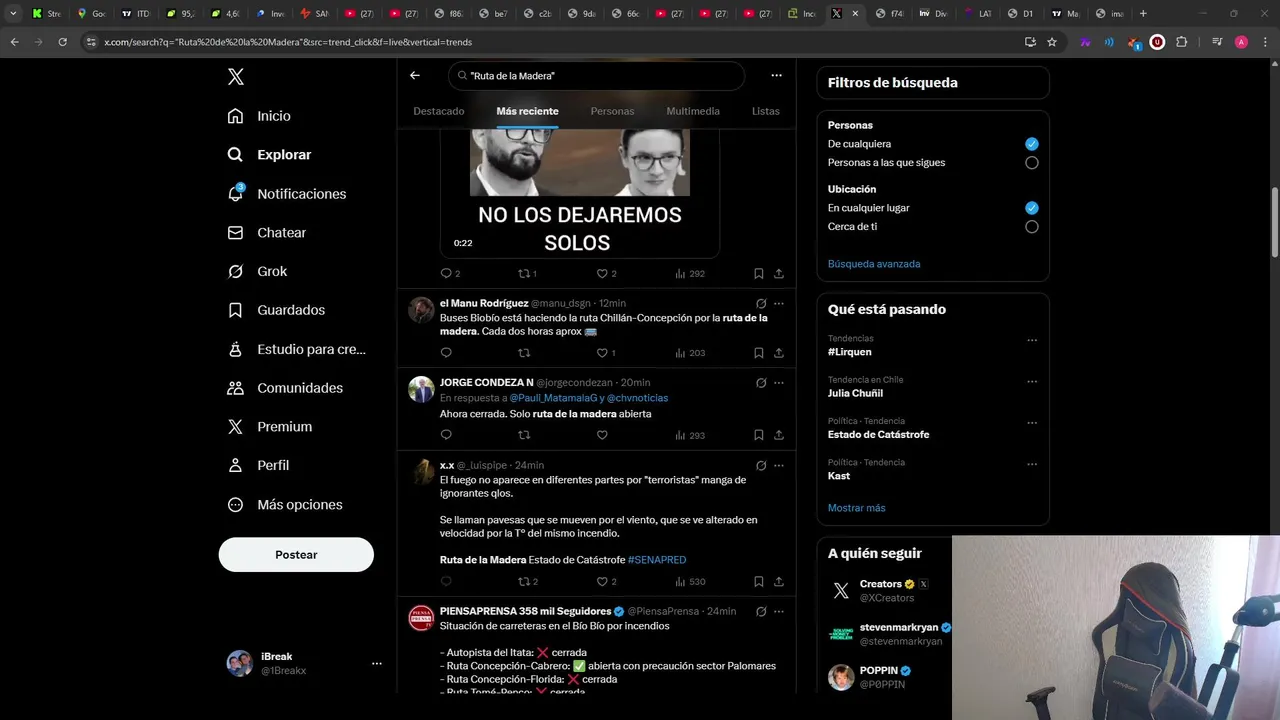Open Comunidades in sidebar
The image size is (1280, 720).
pos(285,388)
